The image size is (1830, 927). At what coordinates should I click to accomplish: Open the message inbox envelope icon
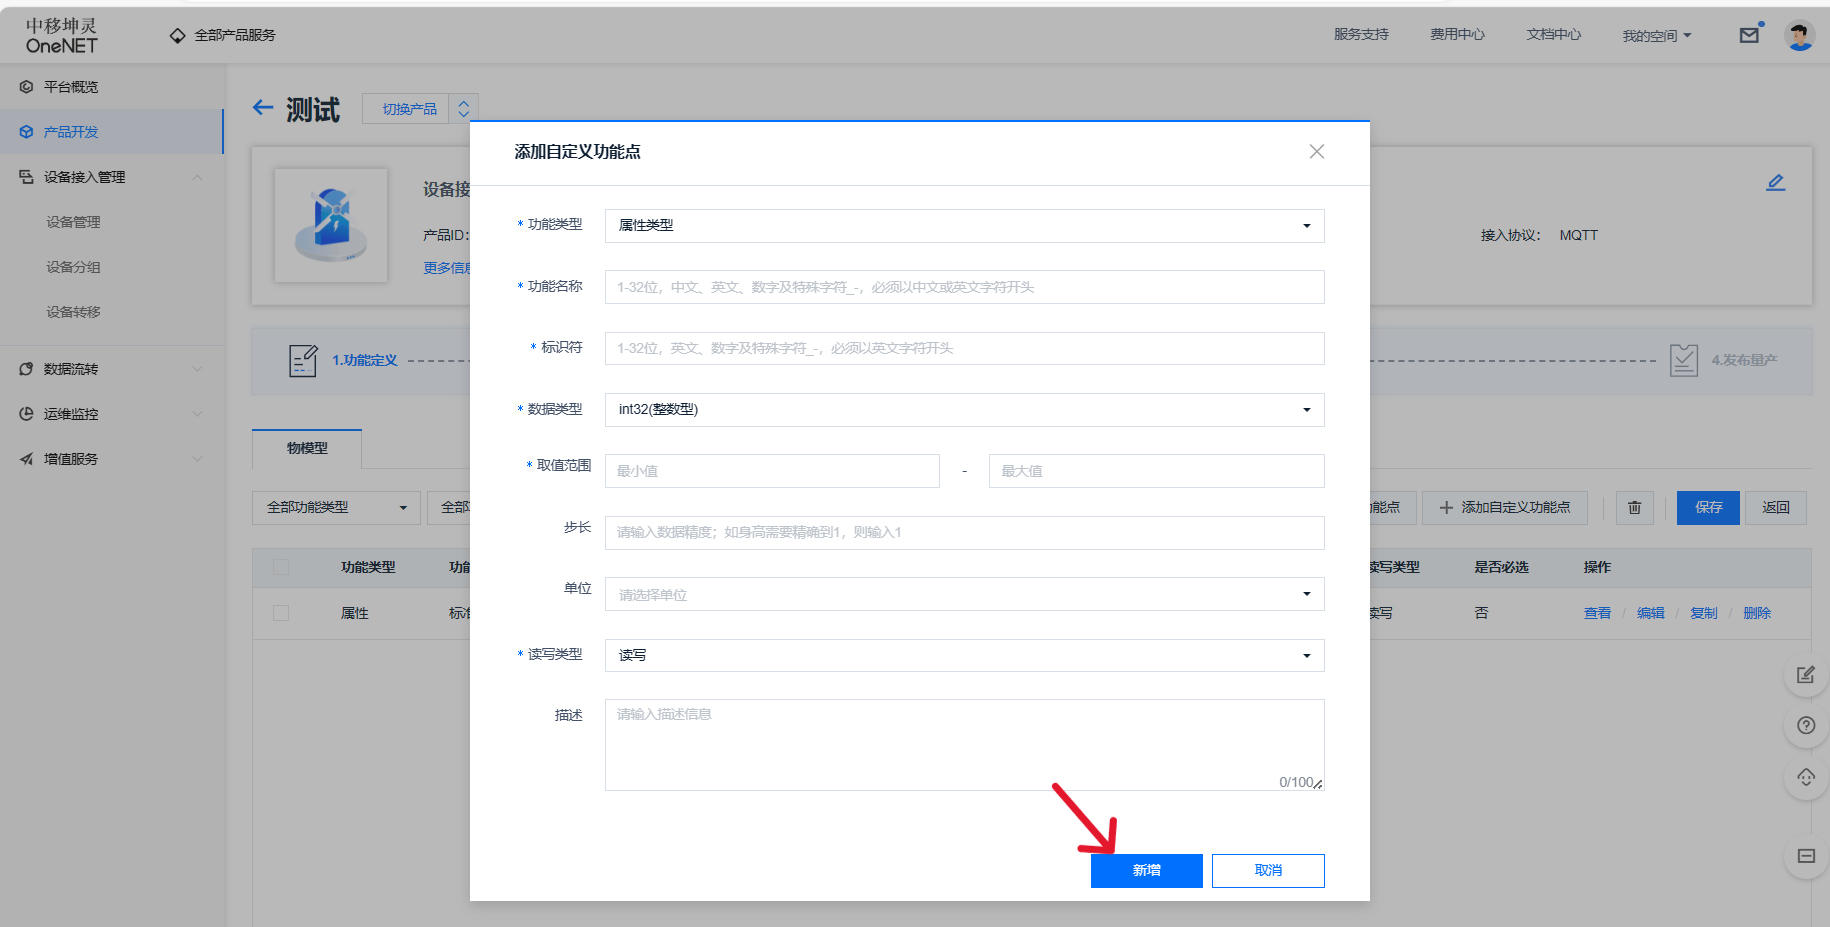coord(1748,34)
